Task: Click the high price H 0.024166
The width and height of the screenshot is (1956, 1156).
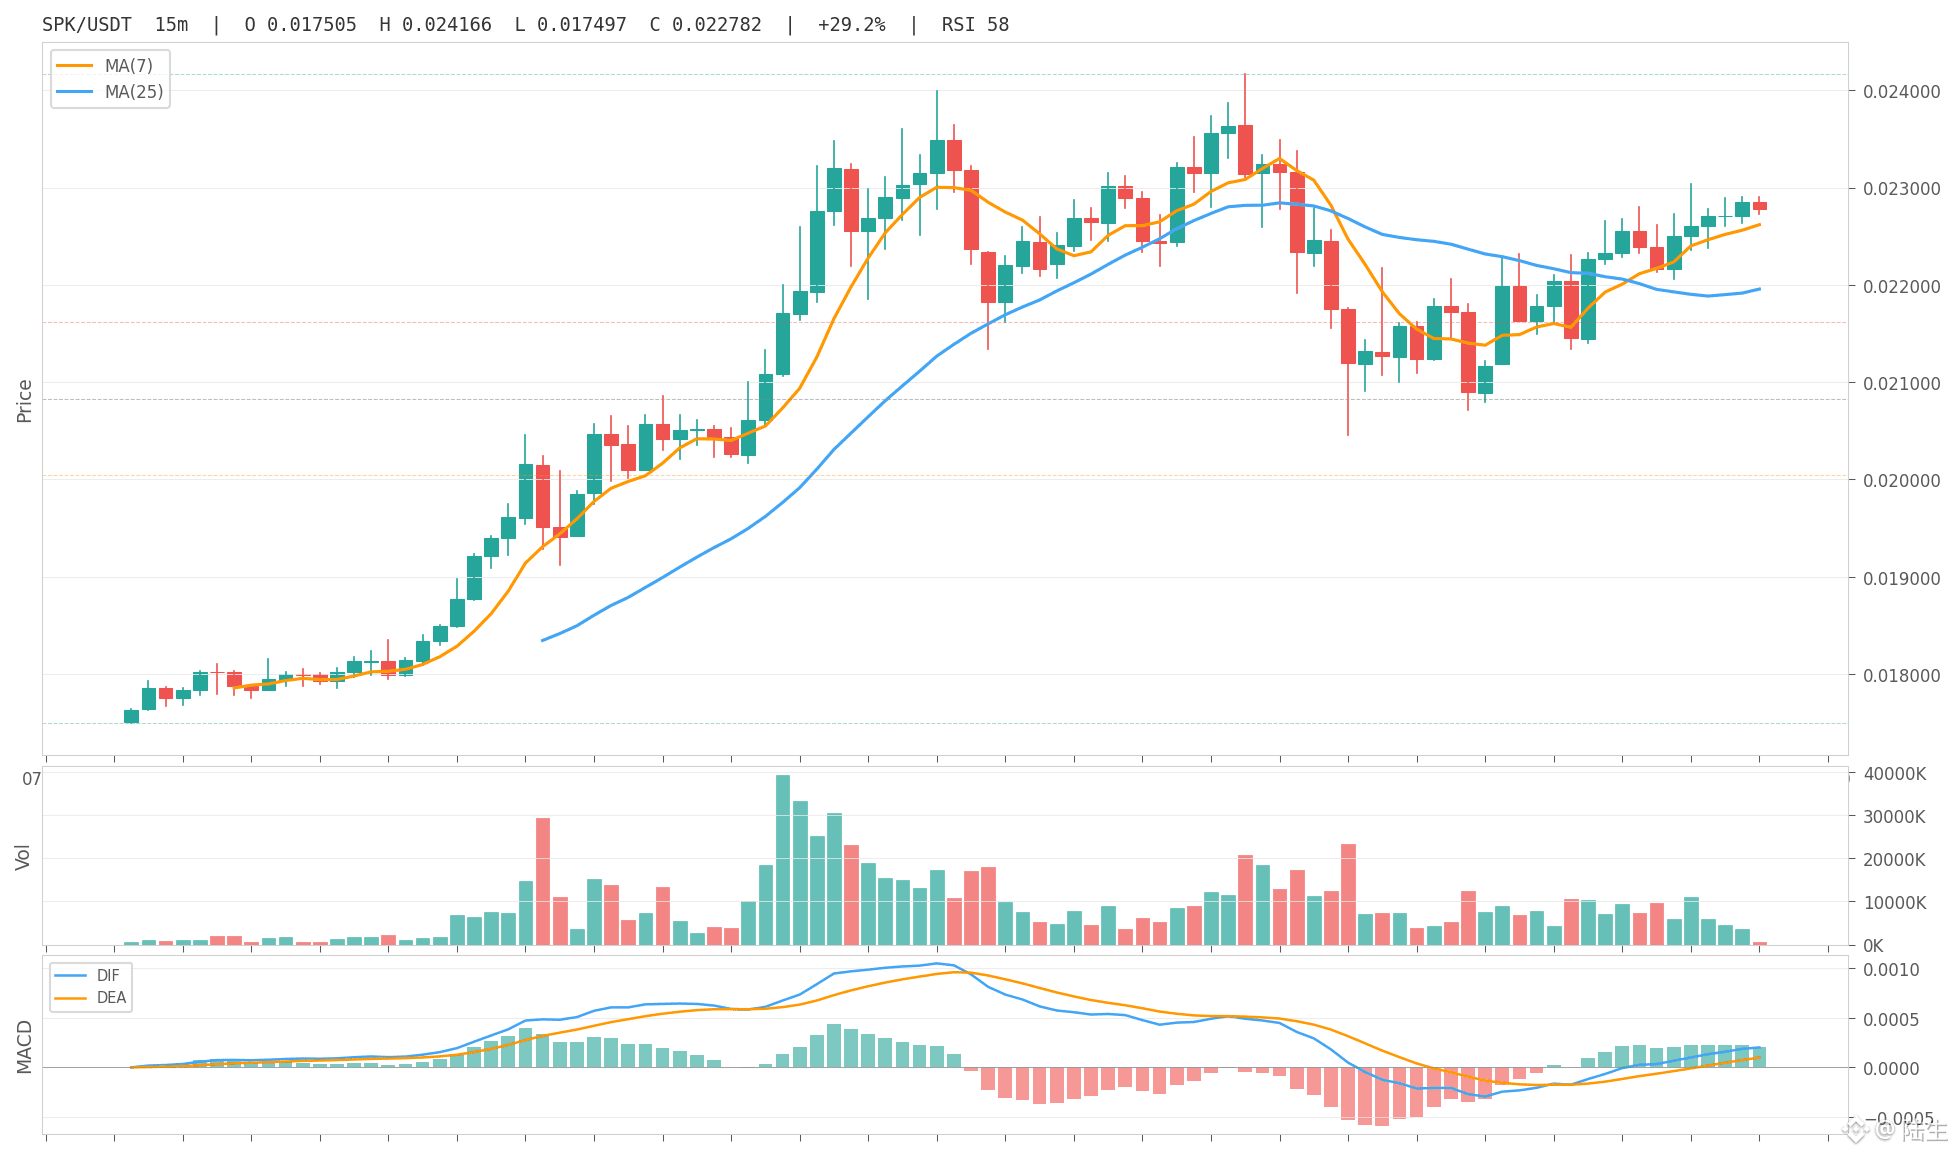Action: tap(435, 25)
